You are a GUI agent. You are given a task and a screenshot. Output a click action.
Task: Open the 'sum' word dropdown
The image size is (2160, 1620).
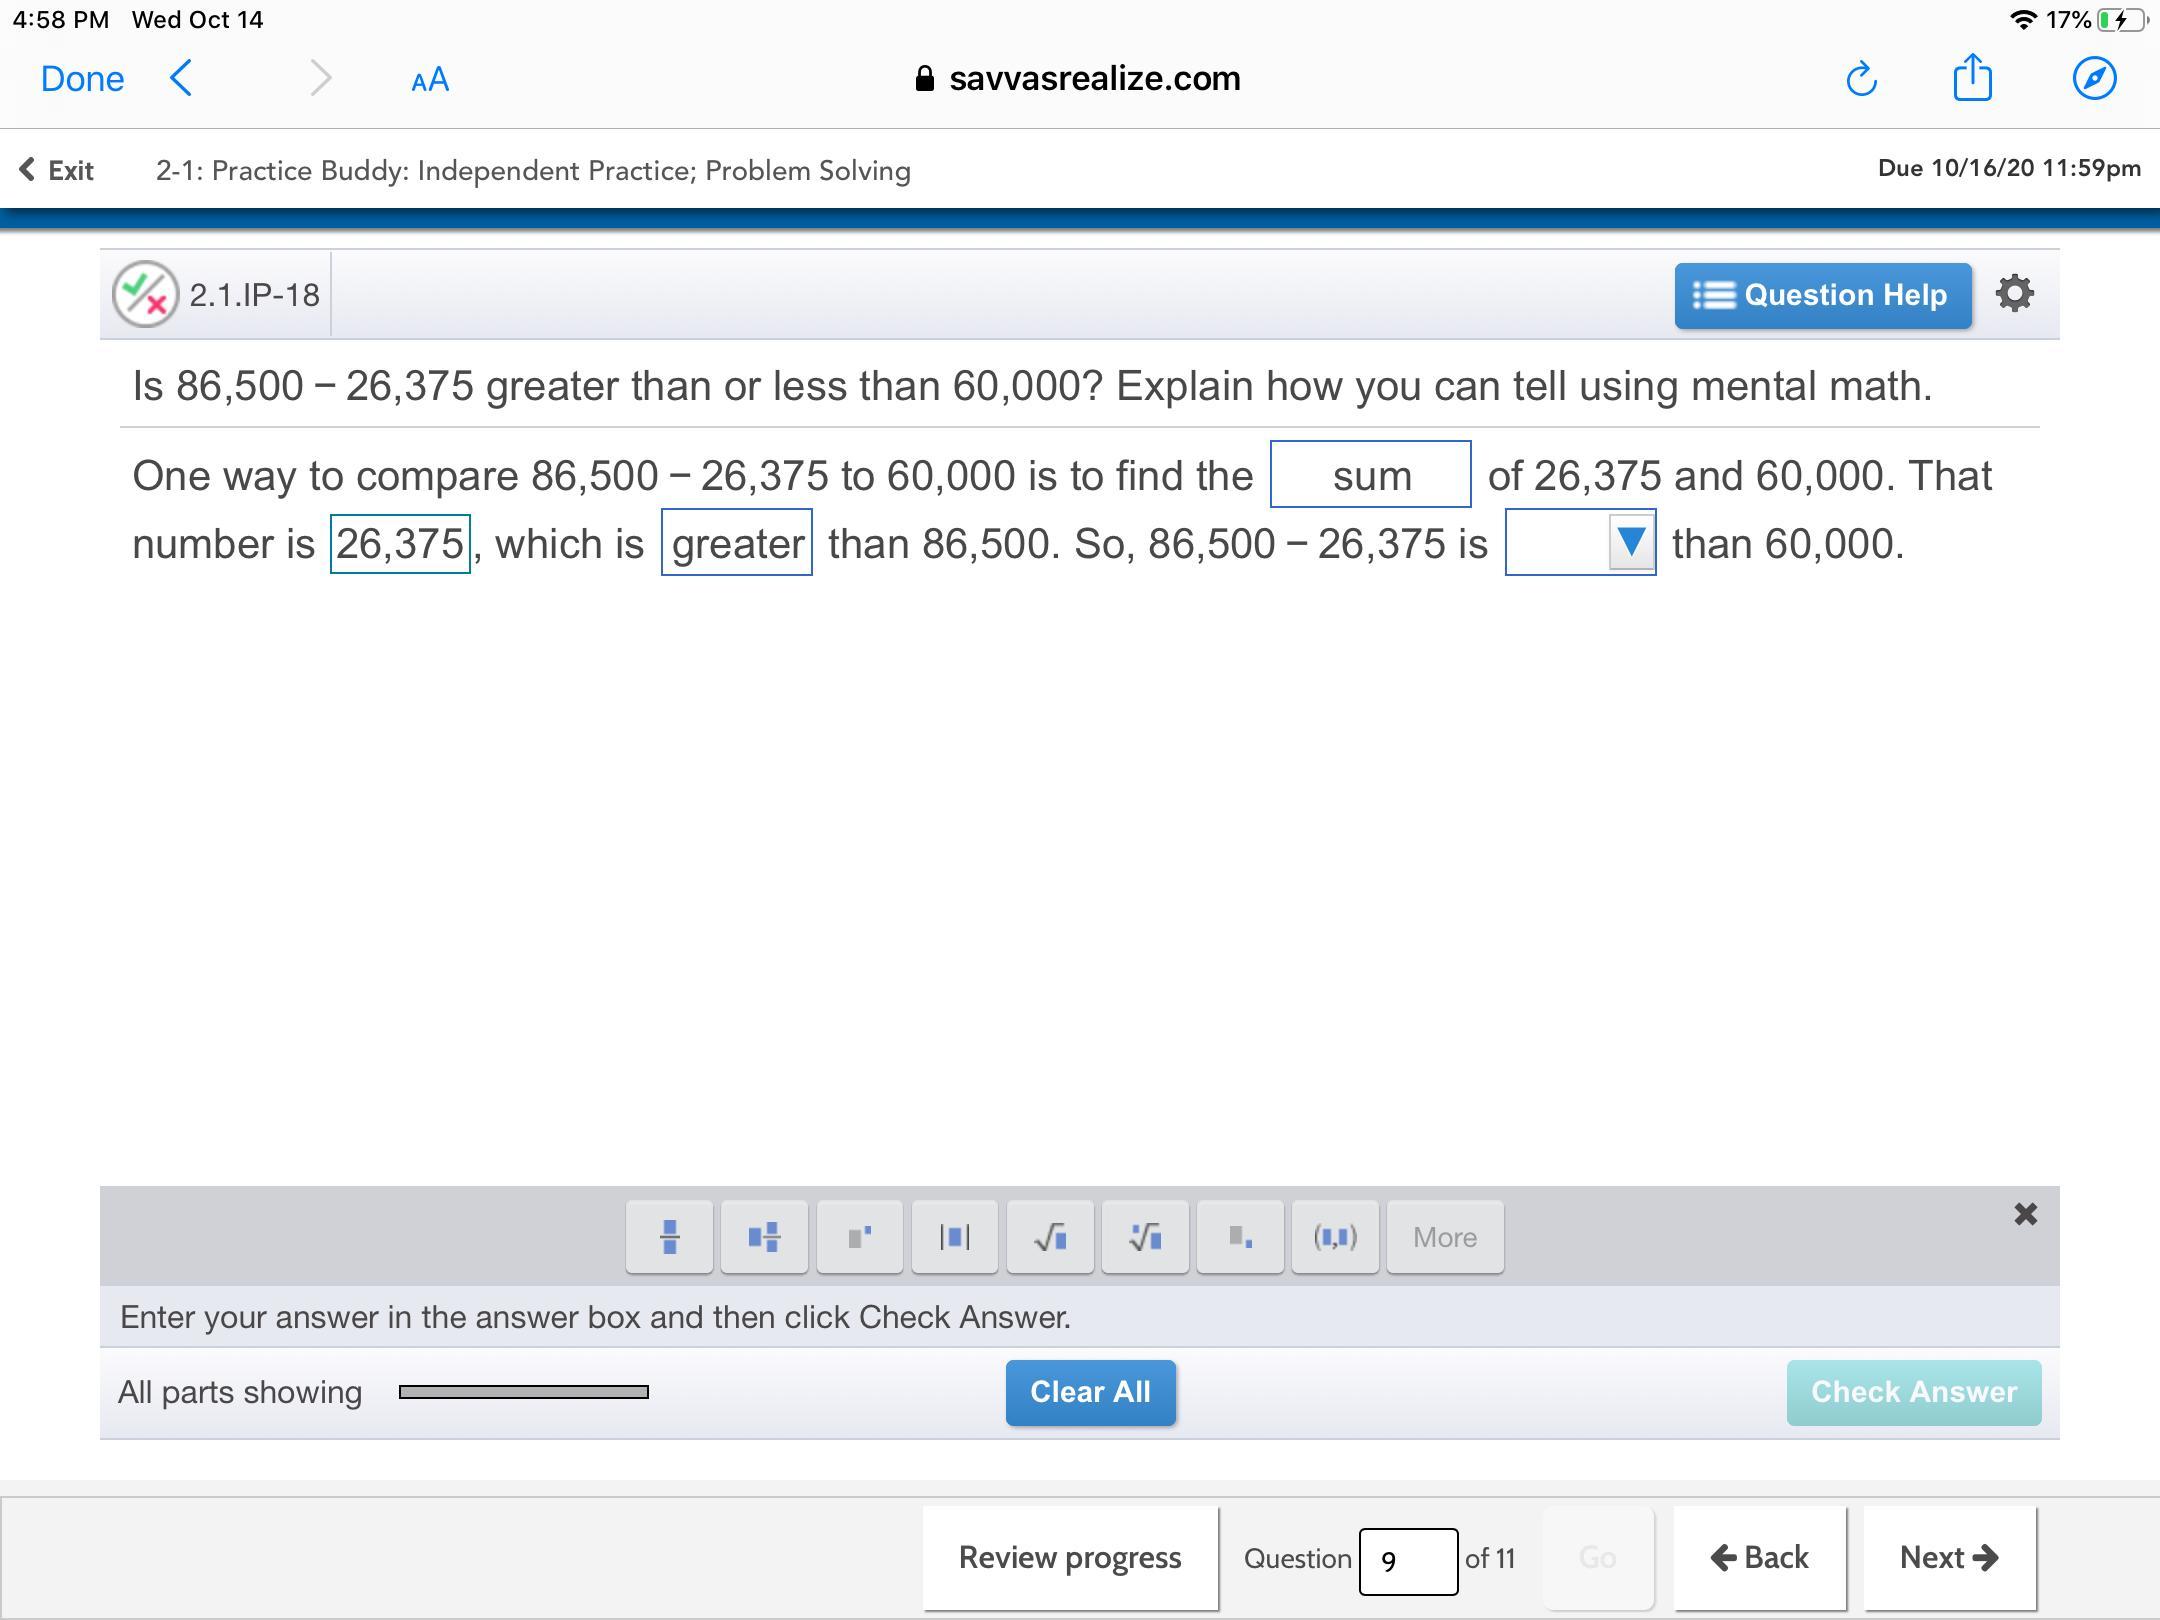[x=1370, y=475]
